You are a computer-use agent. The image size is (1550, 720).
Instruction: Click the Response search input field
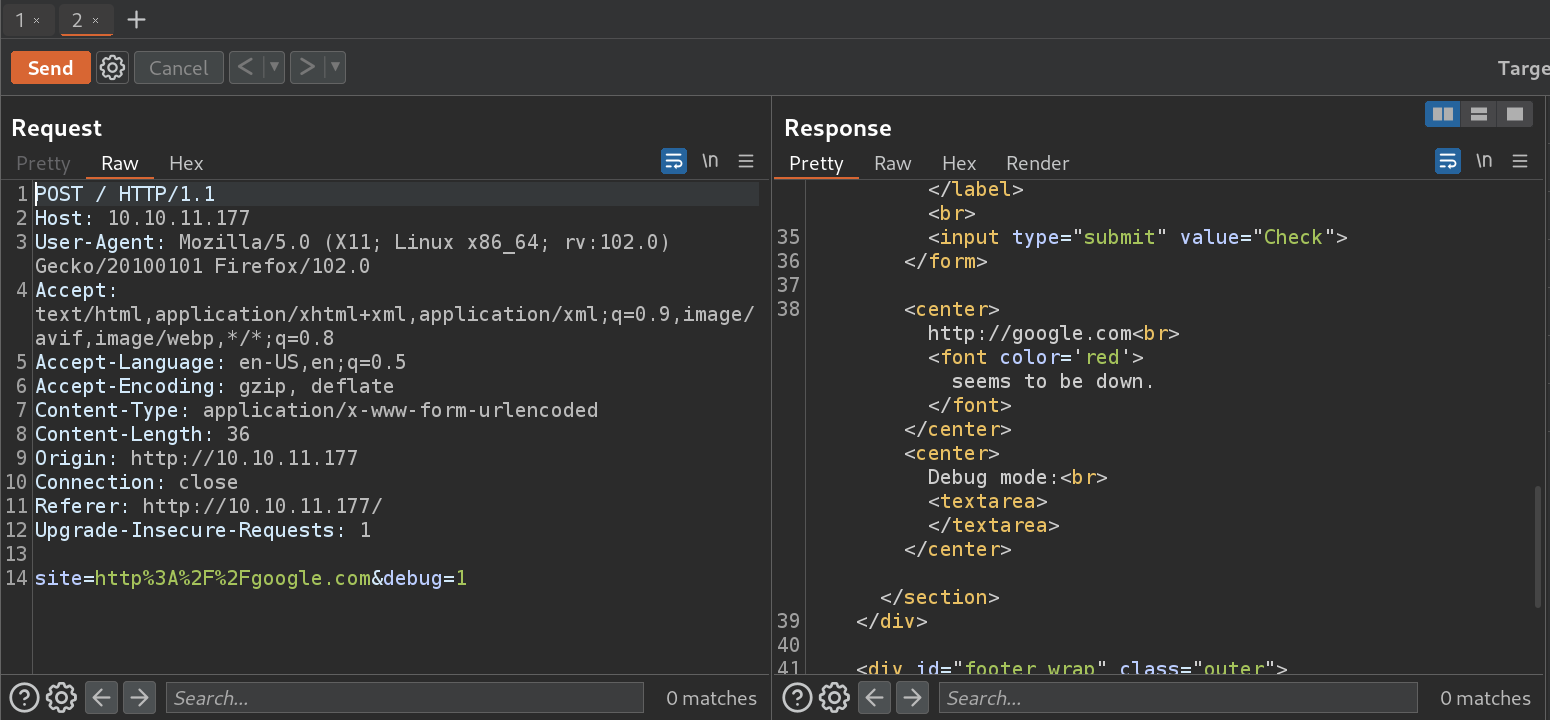click(x=1179, y=698)
